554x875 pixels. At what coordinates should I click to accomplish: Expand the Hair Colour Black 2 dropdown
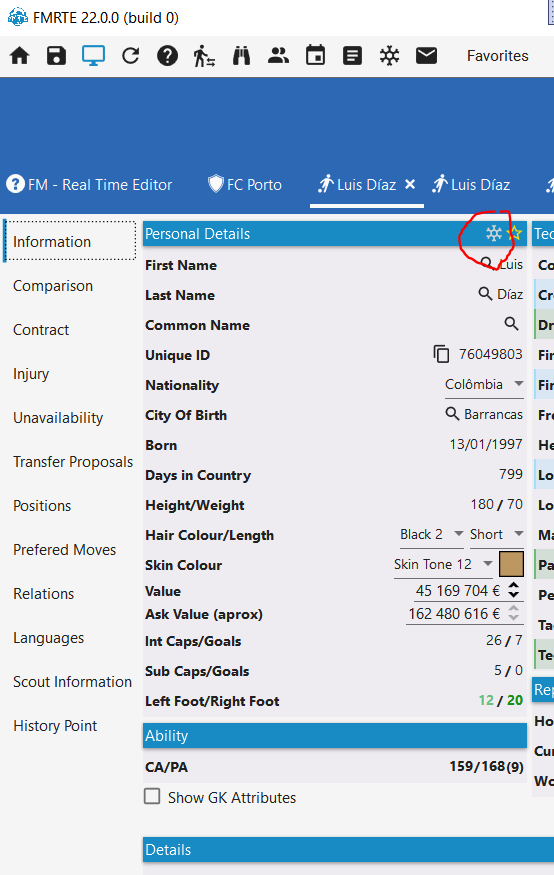tap(432, 535)
